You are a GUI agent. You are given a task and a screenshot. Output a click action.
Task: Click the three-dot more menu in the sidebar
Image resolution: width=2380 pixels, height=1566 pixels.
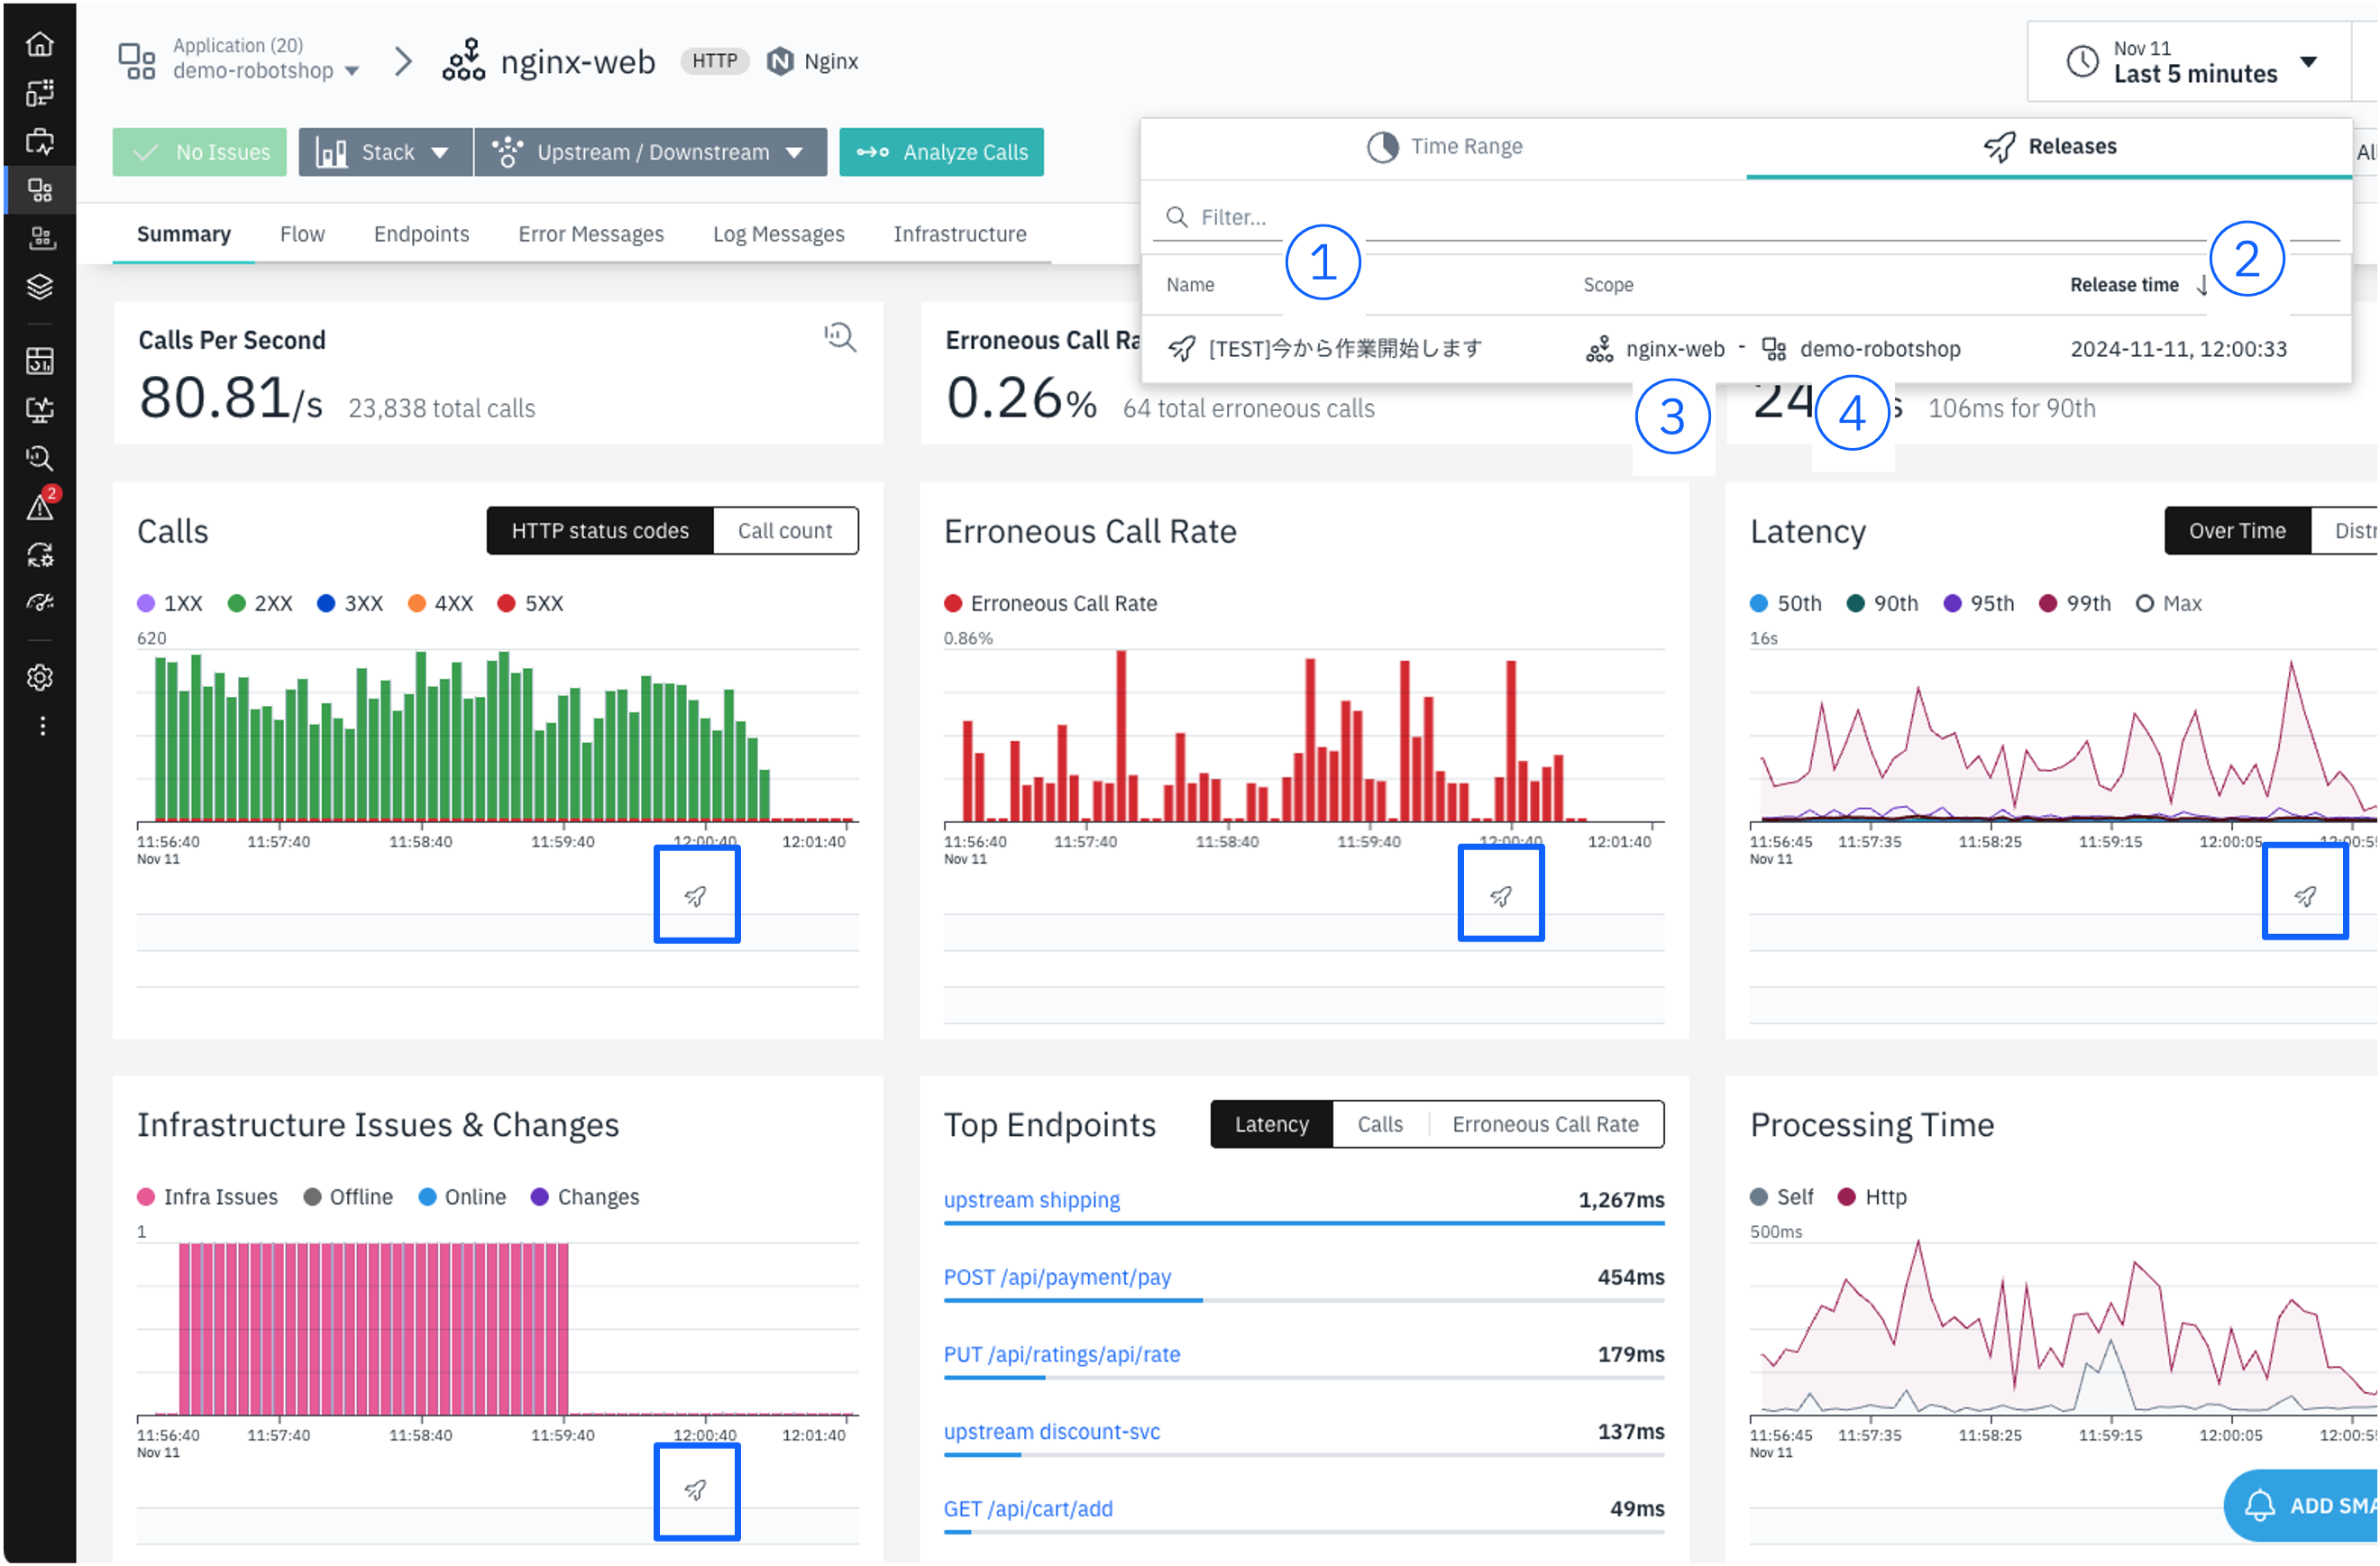[x=42, y=725]
